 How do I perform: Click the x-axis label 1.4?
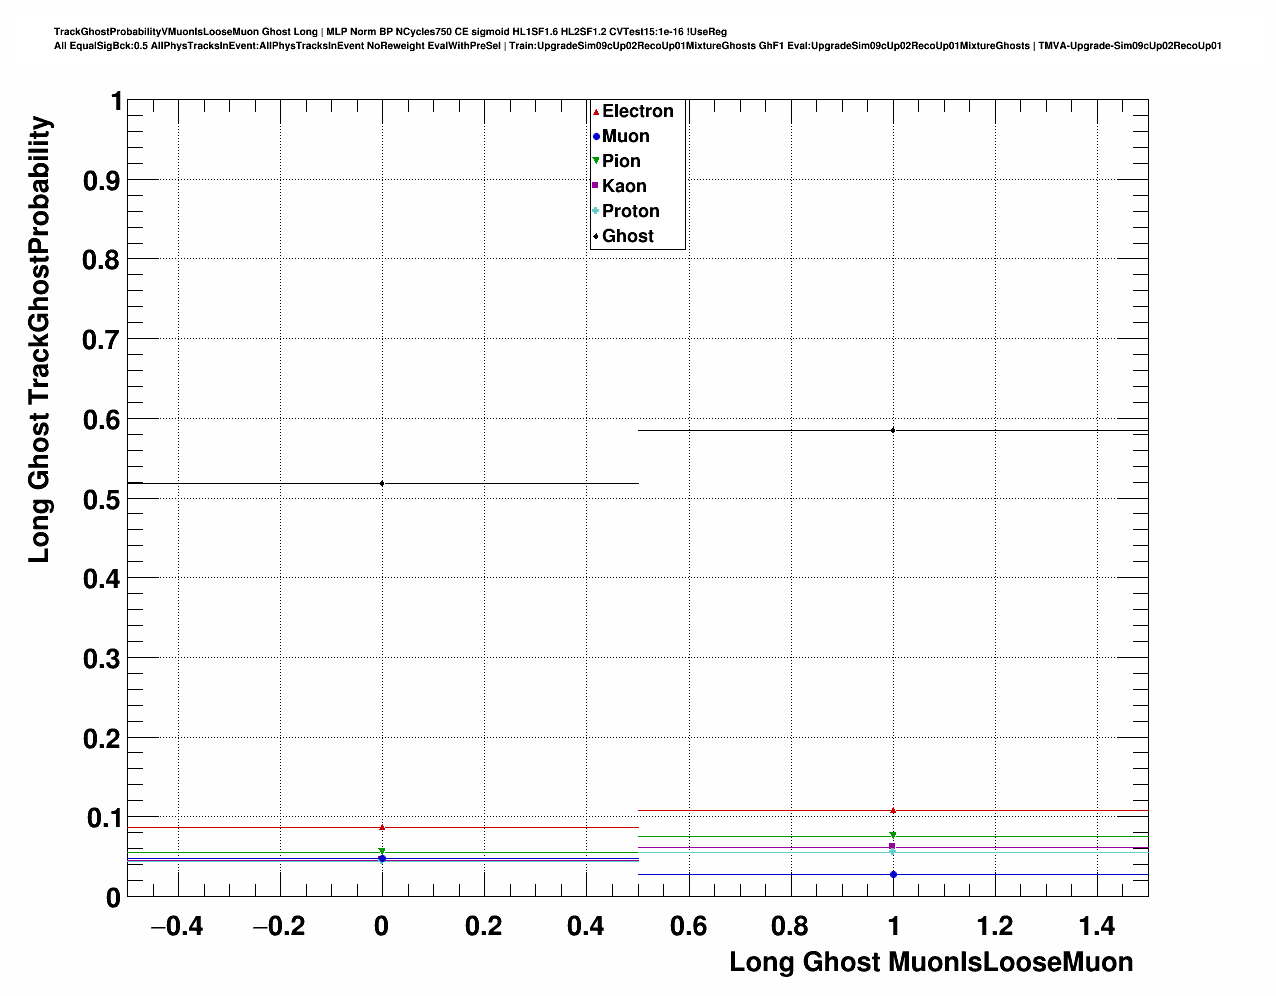[x=1097, y=927]
